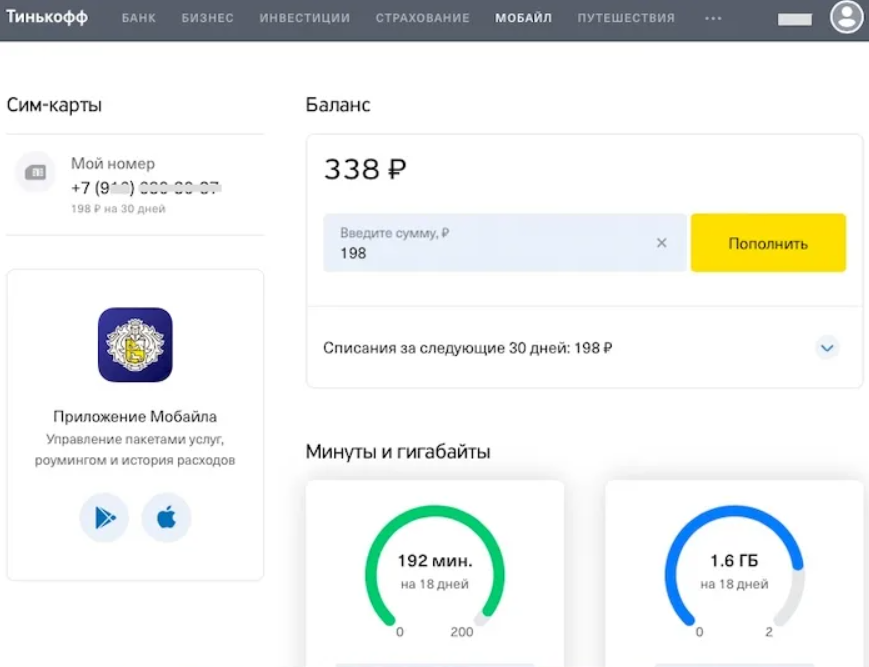This screenshot has width=869, height=667.
Task: Open the Банк navigation tab
Action: click(x=139, y=18)
